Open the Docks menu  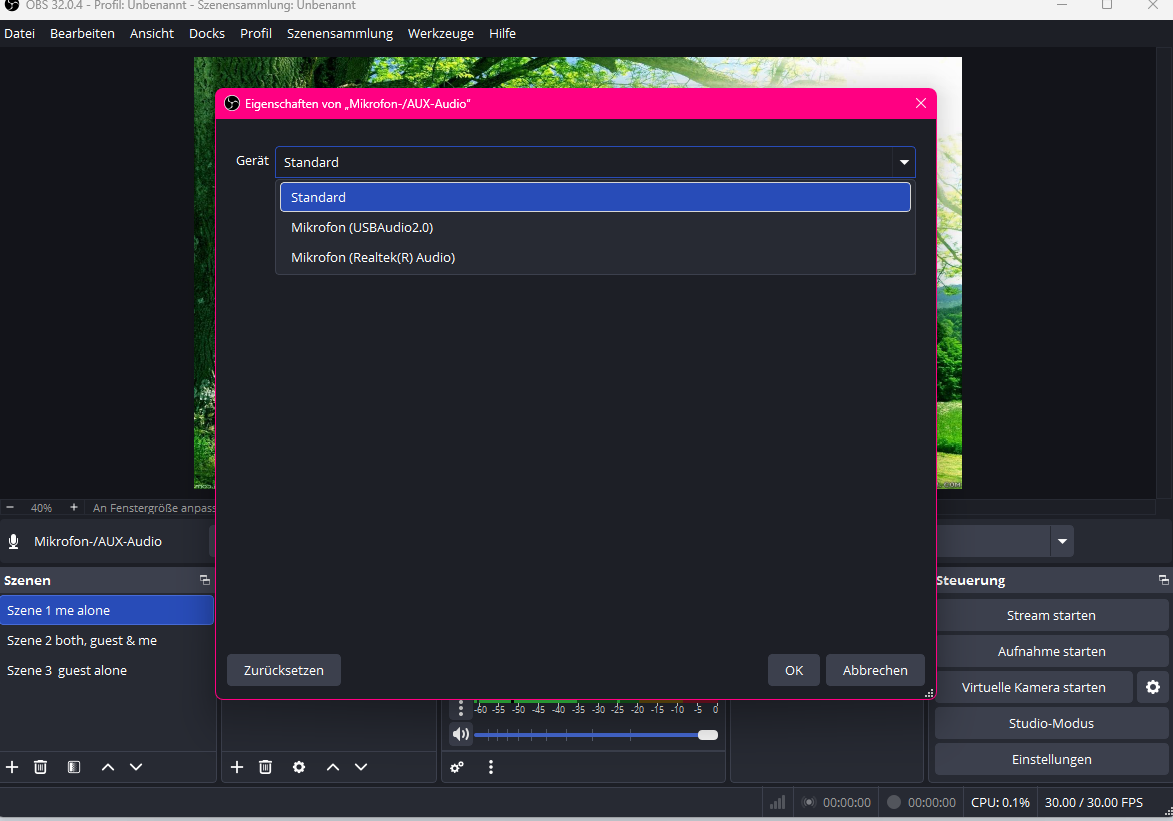click(x=207, y=34)
